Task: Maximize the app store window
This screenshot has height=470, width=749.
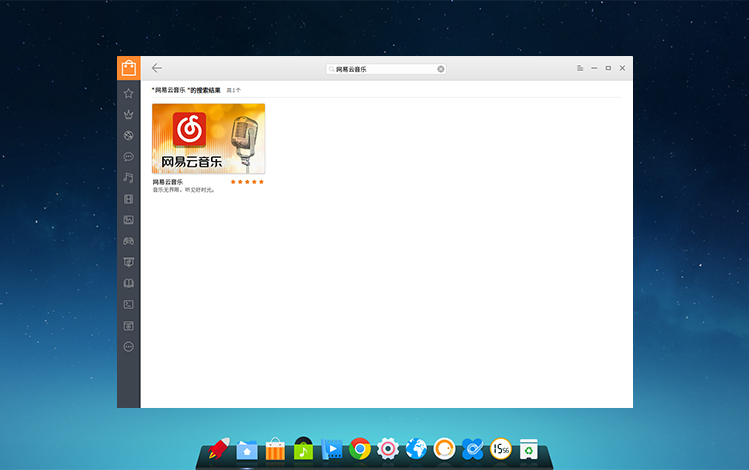Action: (x=608, y=68)
